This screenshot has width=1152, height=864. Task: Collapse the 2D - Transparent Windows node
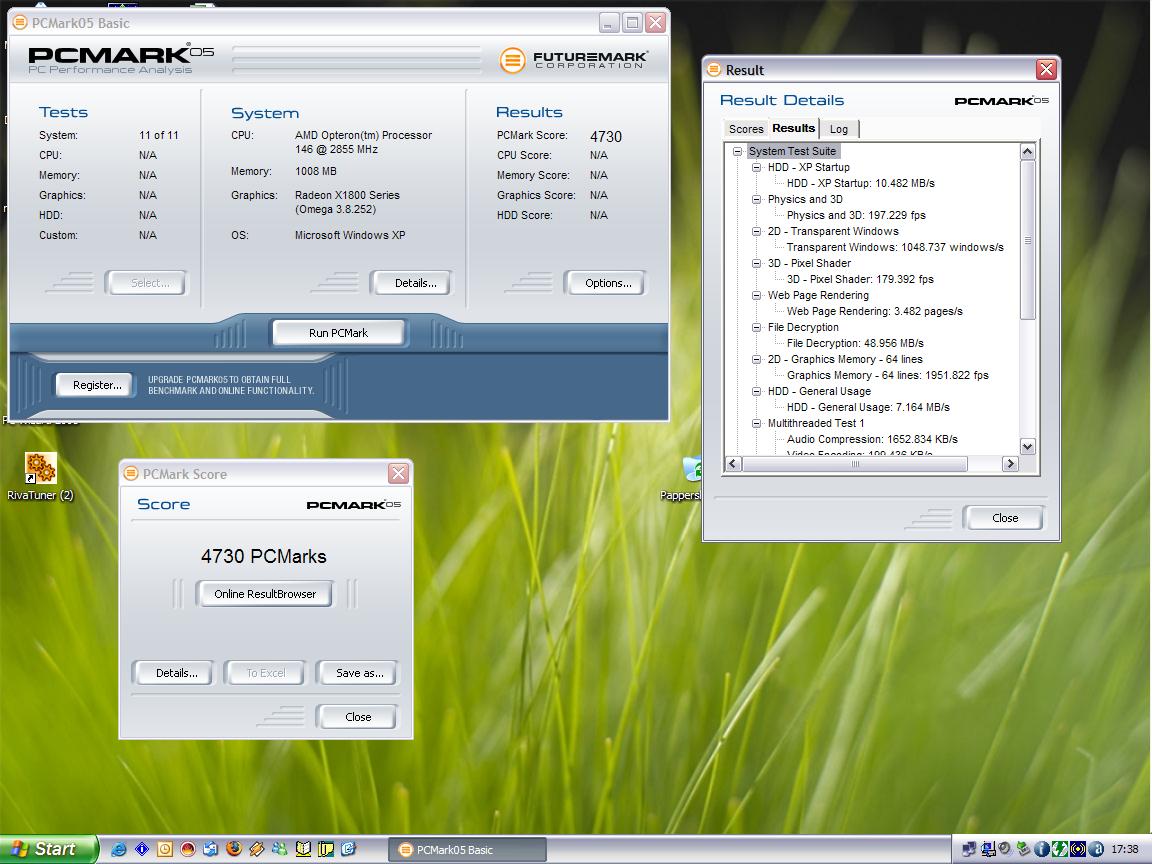(x=756, y=231)
